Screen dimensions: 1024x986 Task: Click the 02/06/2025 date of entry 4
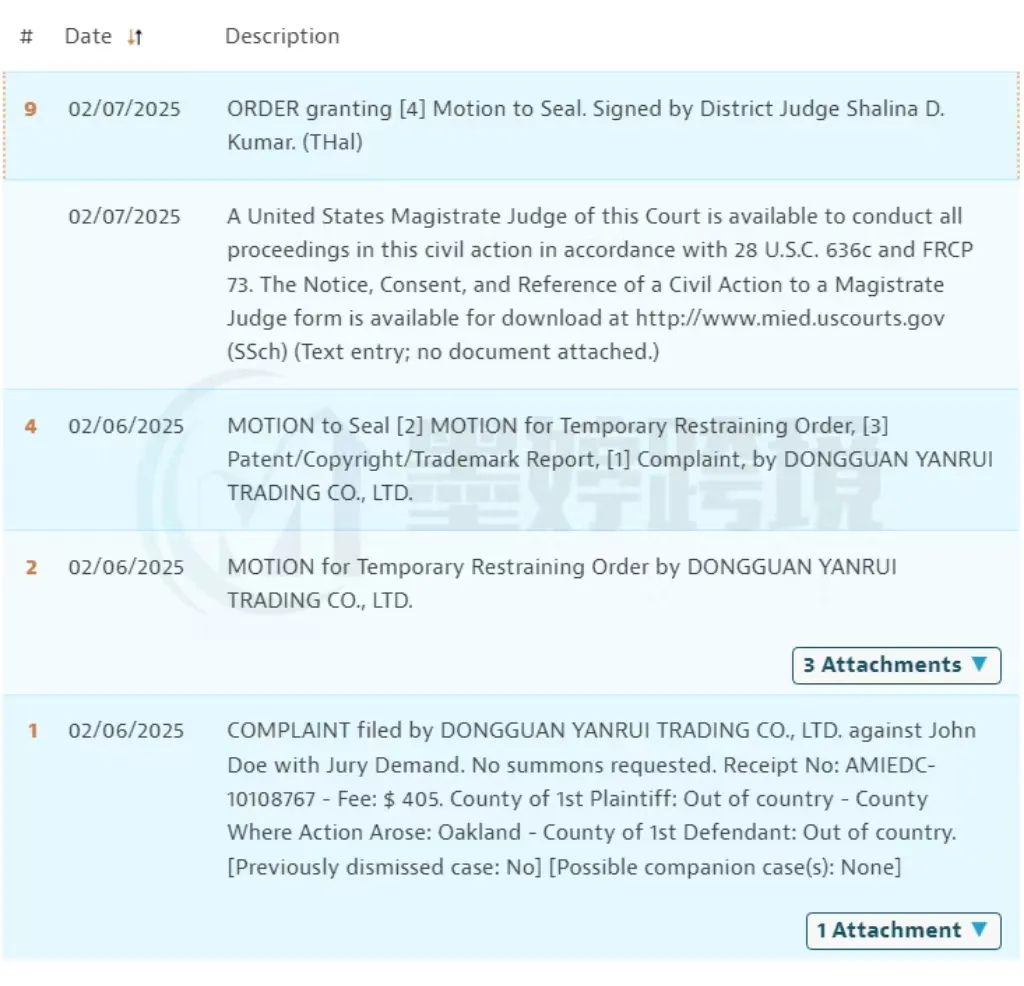tap(126, 426)
